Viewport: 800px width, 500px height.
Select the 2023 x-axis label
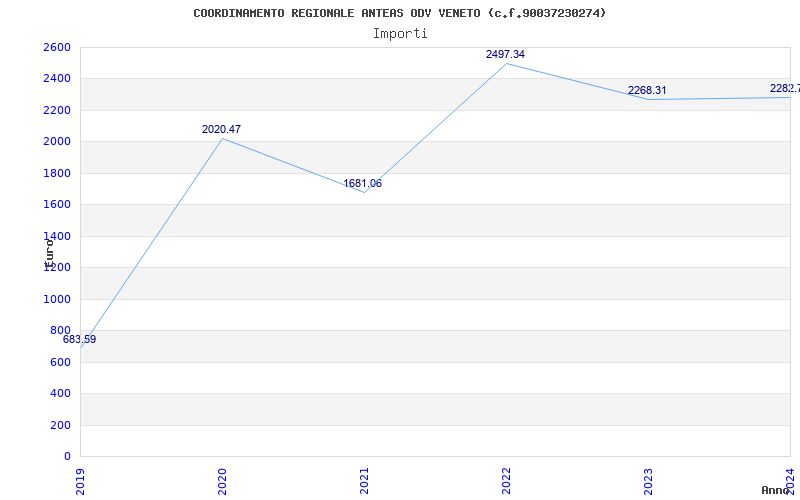(x=648, y=481)
